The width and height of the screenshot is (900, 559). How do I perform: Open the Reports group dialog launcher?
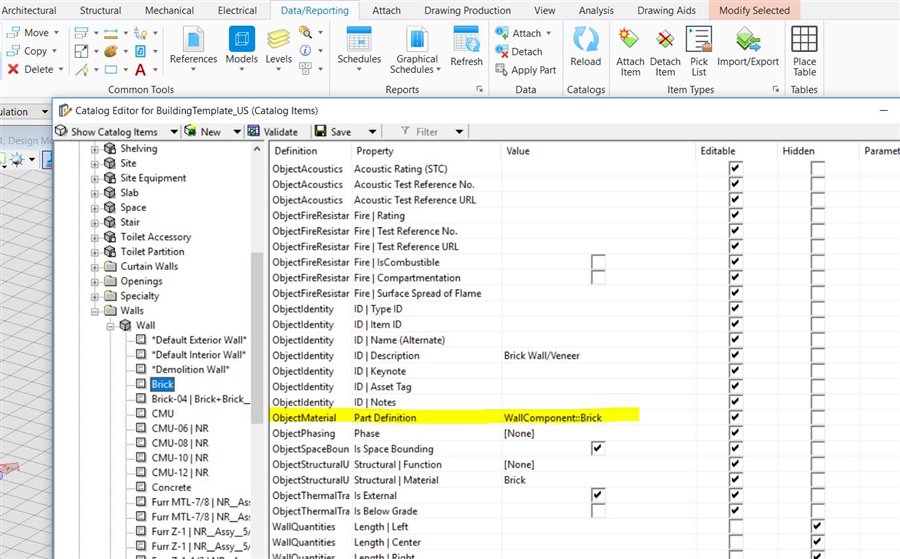point(479,89)
